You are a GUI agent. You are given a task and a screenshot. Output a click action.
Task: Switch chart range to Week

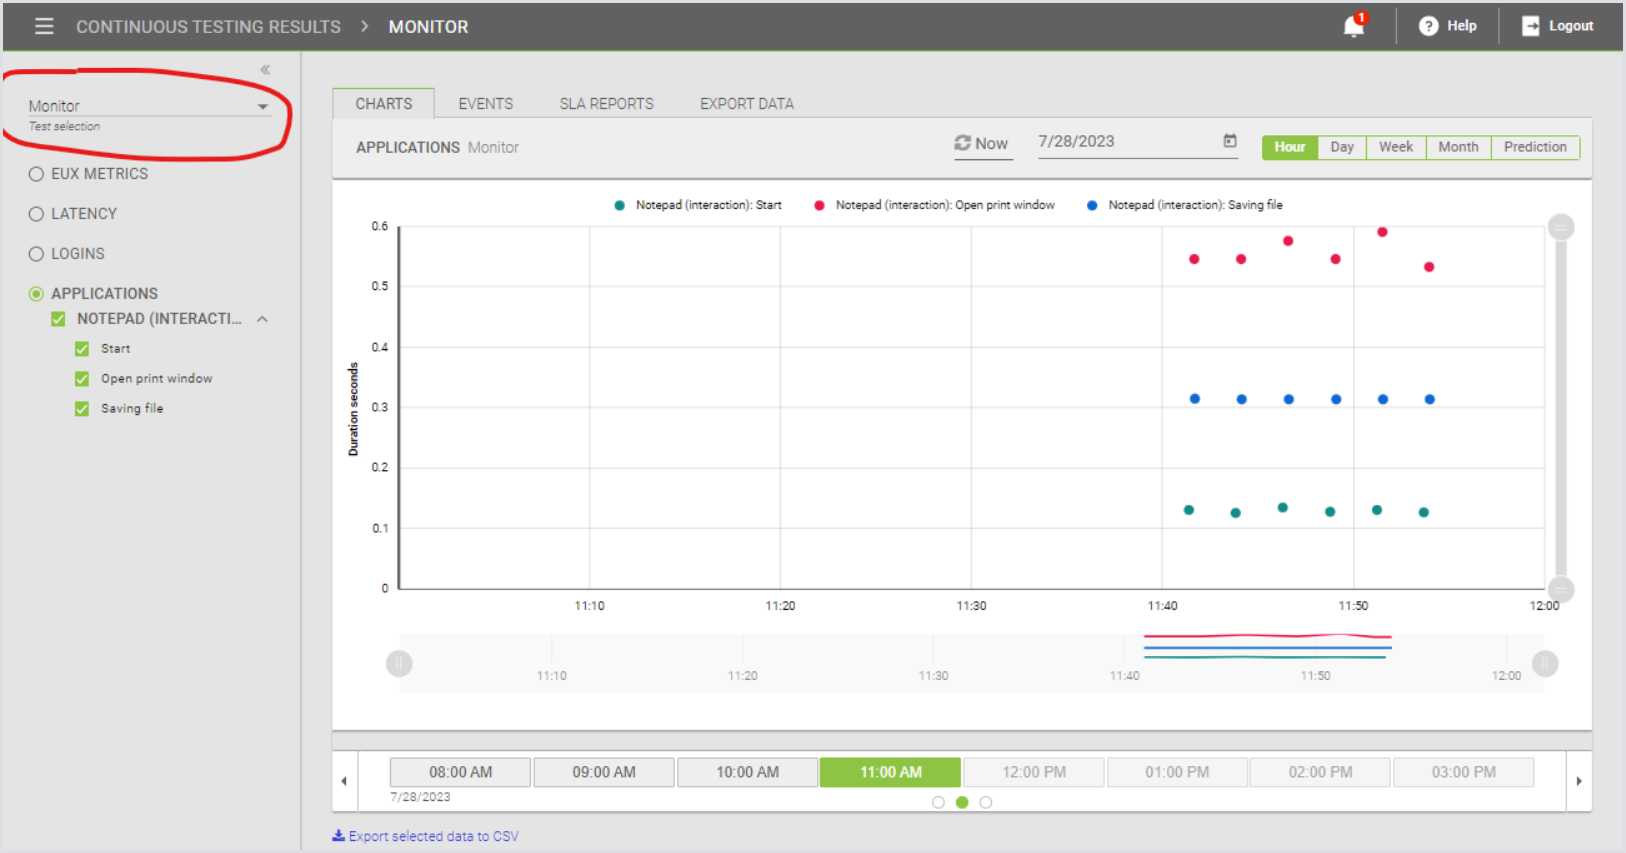[1395, 147]
